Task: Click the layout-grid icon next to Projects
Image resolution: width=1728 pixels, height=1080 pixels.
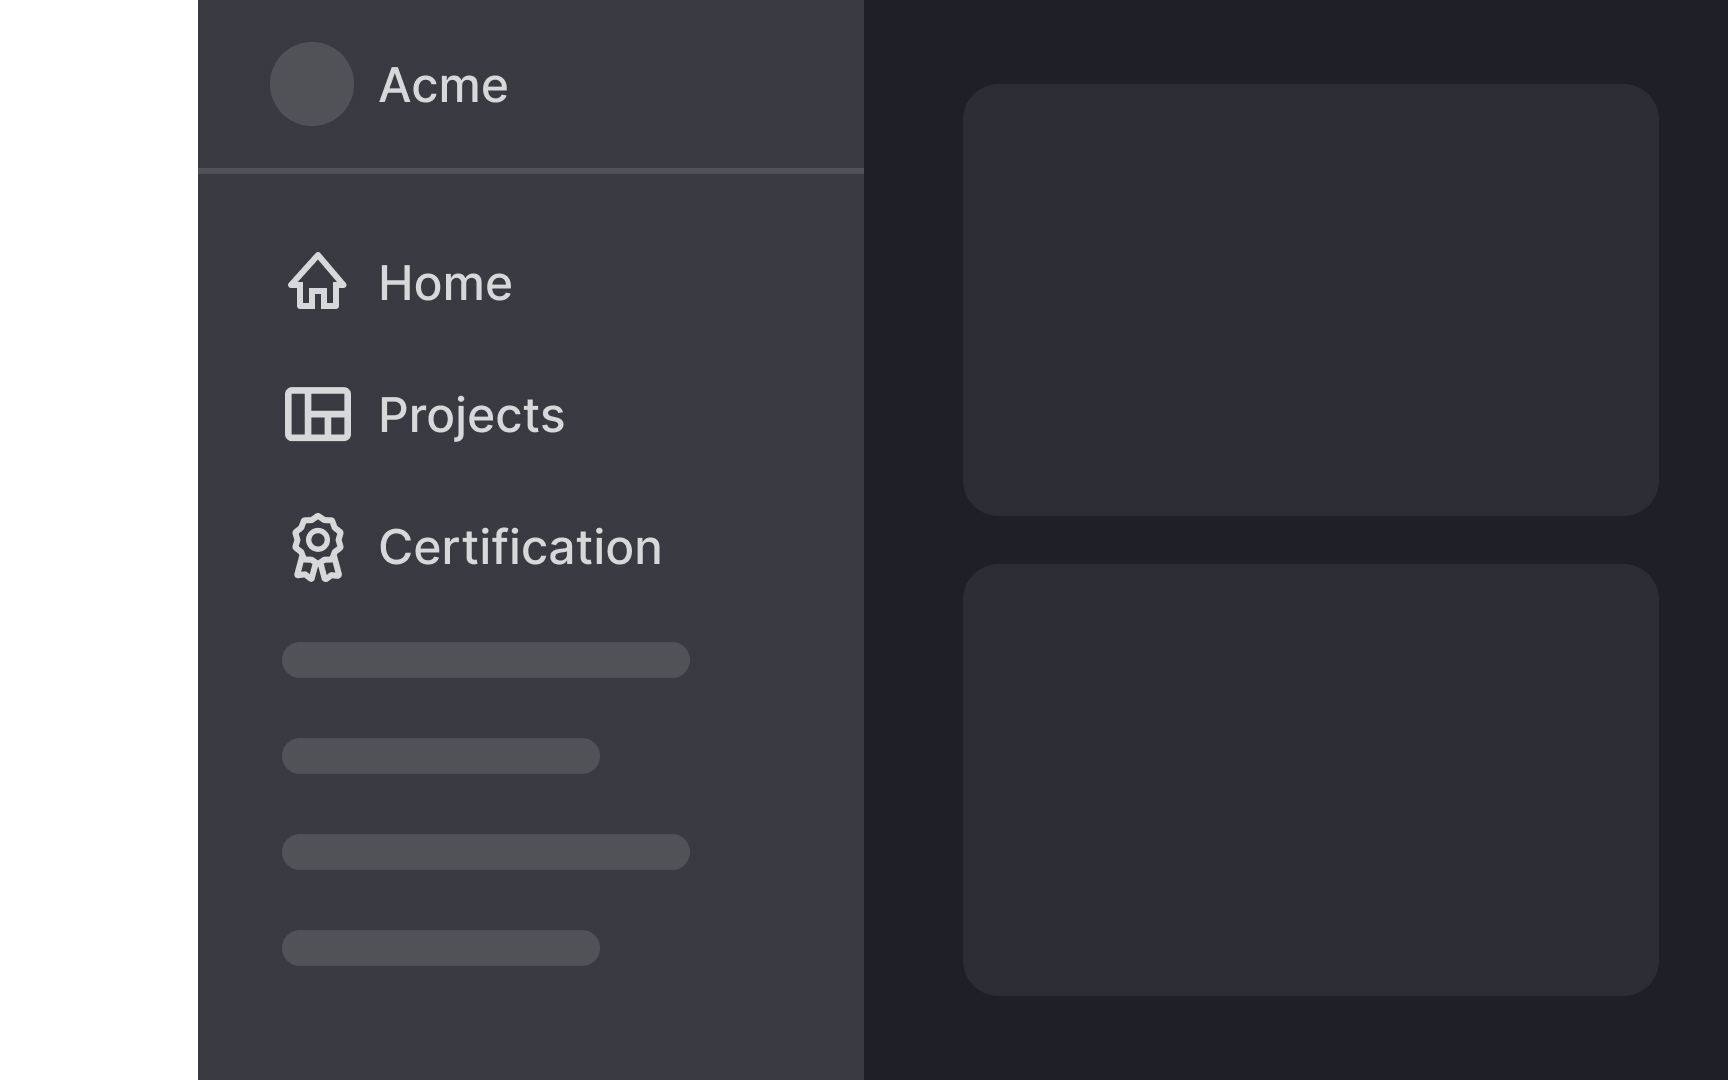Action: [x=316, y=413]
